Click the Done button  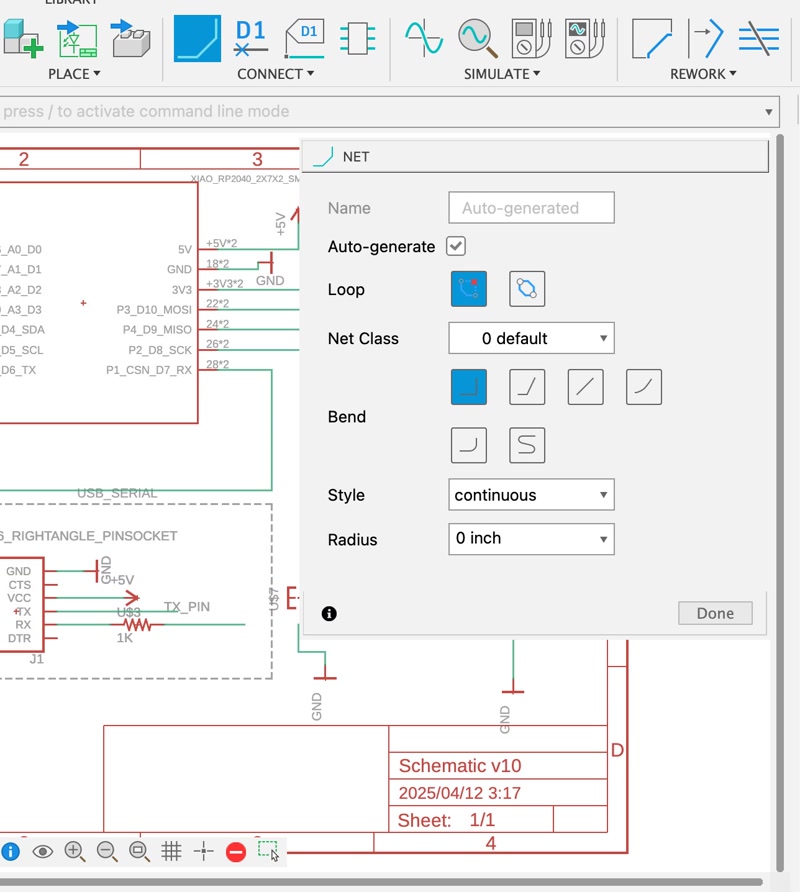(x=715, y=613)
